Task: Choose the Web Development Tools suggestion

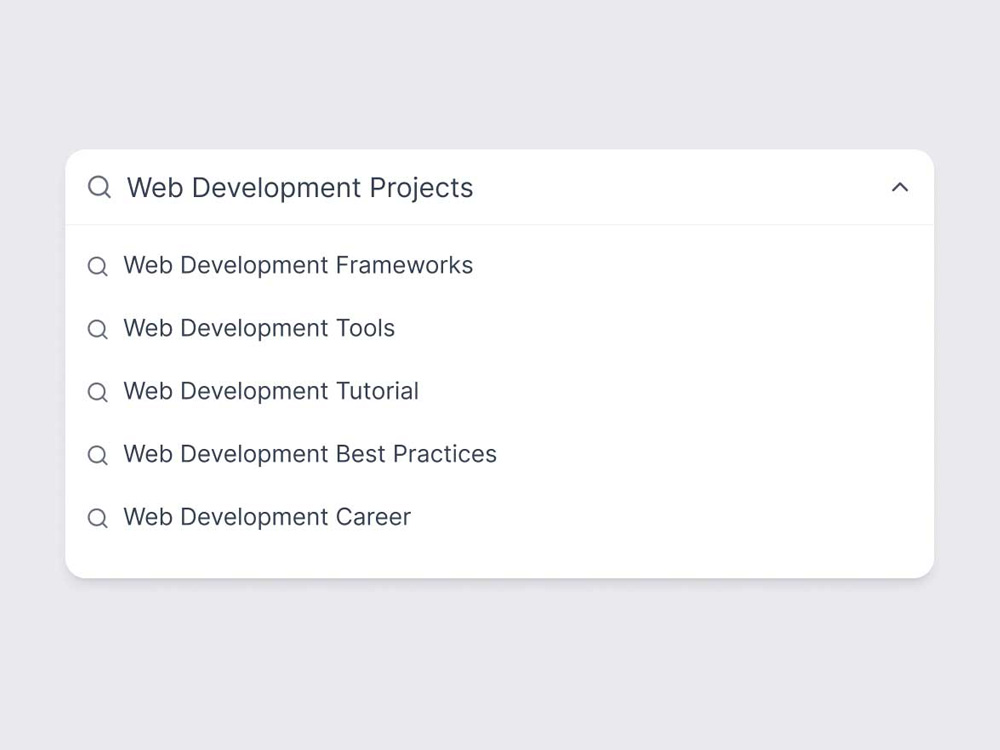Action: tap(499, 328)
